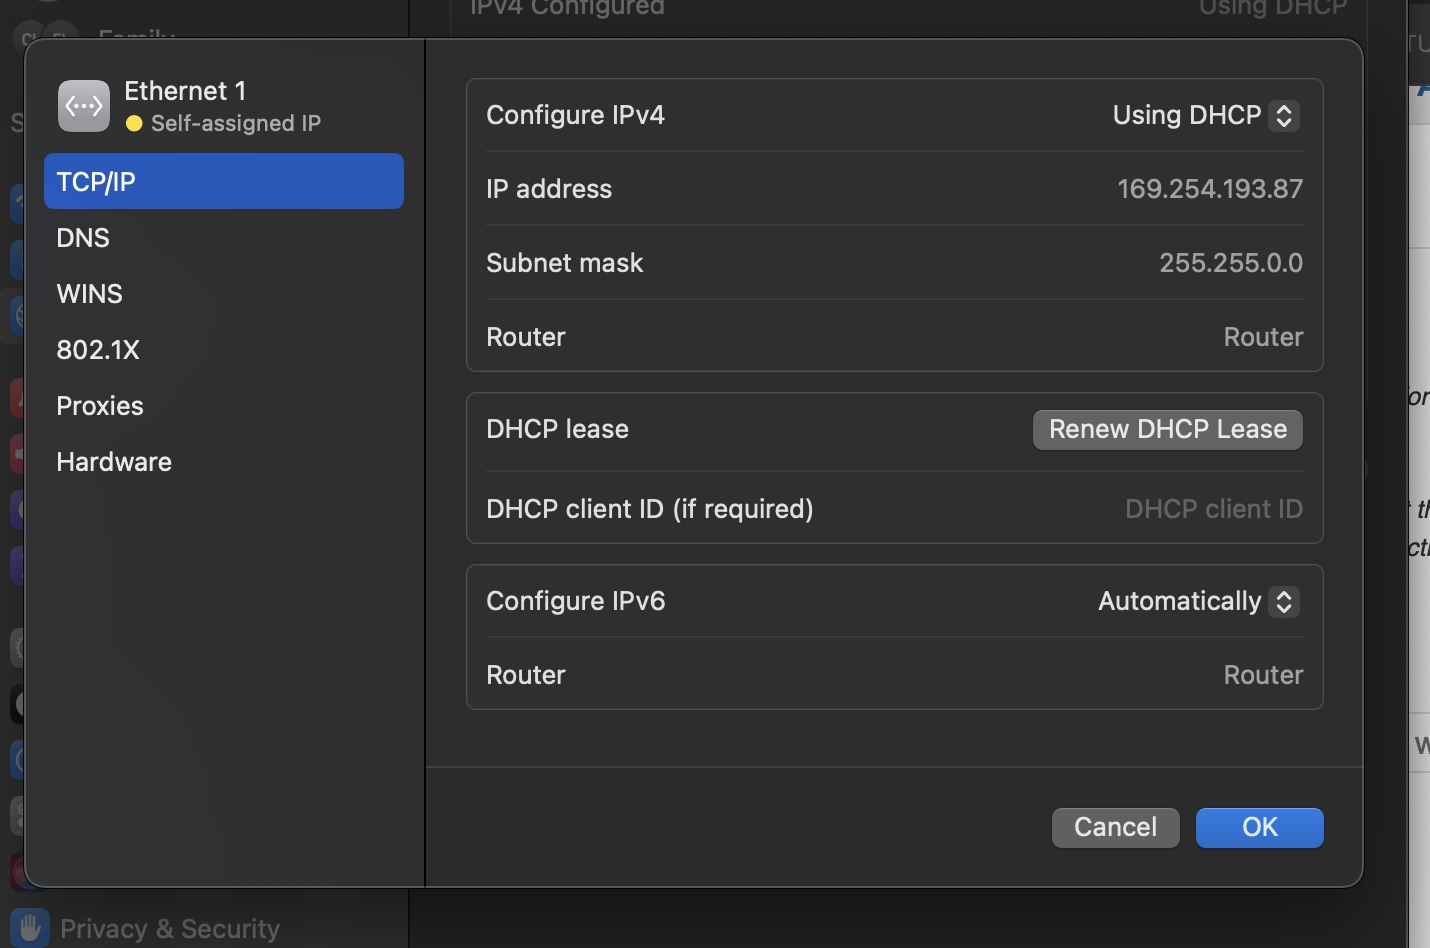The width and height of the screenshot is (1430, 948).
Task: Open the Hardware tab
Action: click(x=114, y=462)
